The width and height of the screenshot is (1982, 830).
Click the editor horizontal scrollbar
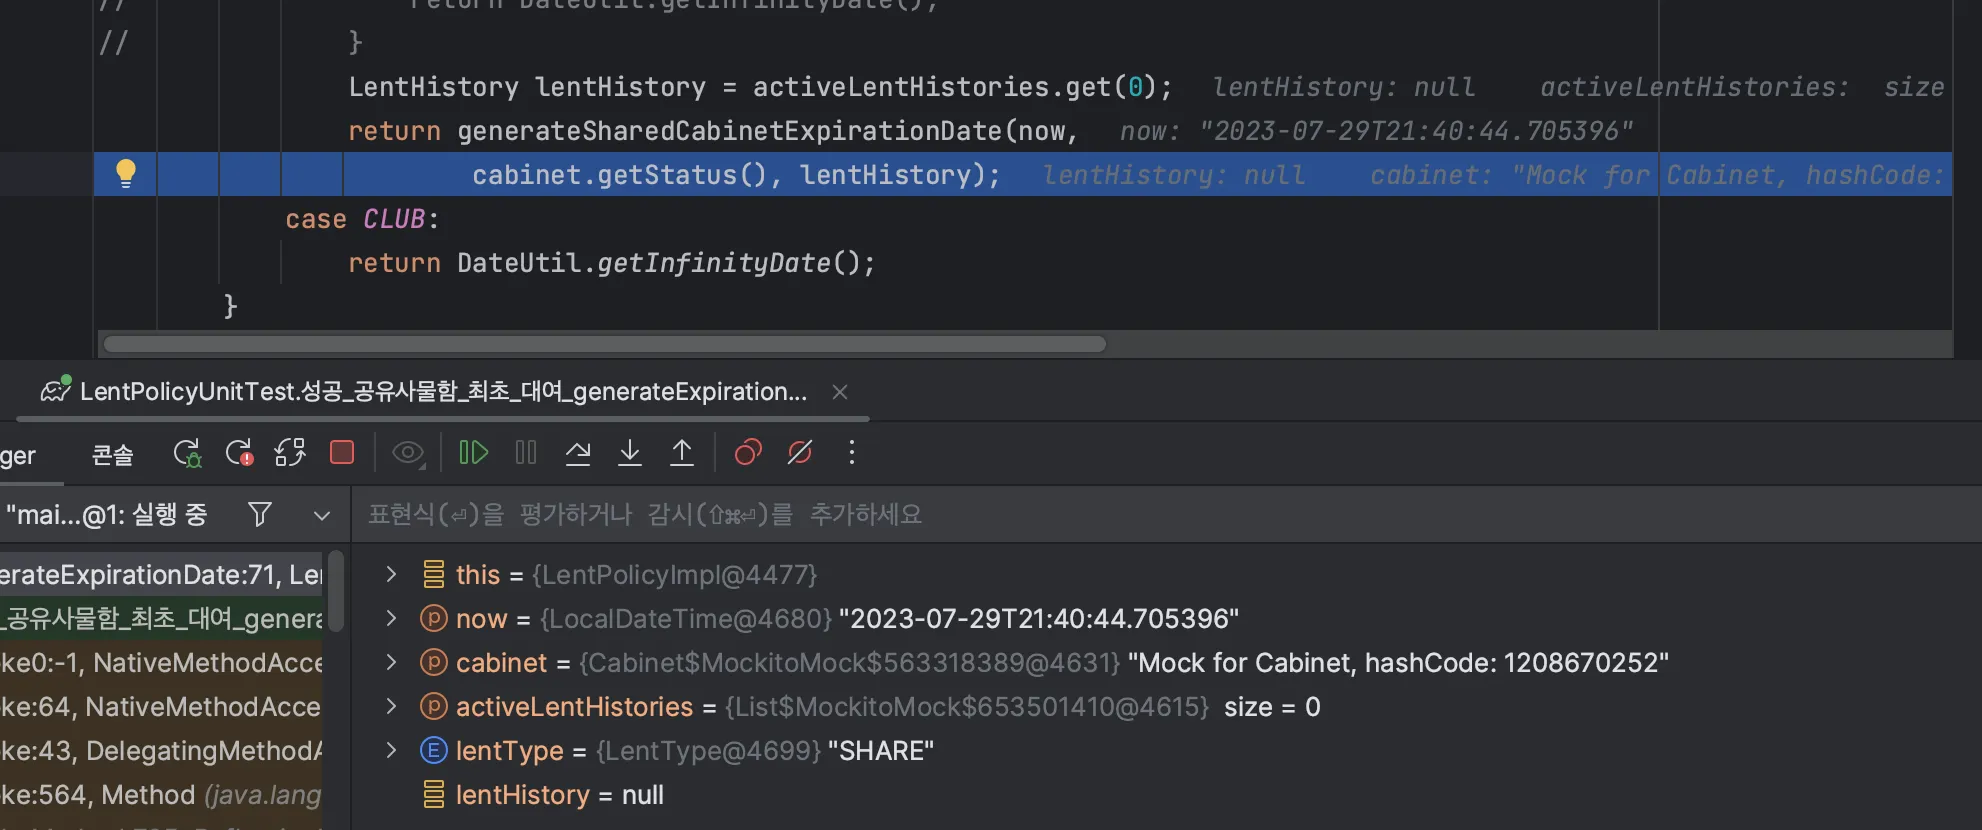(605, 344)
